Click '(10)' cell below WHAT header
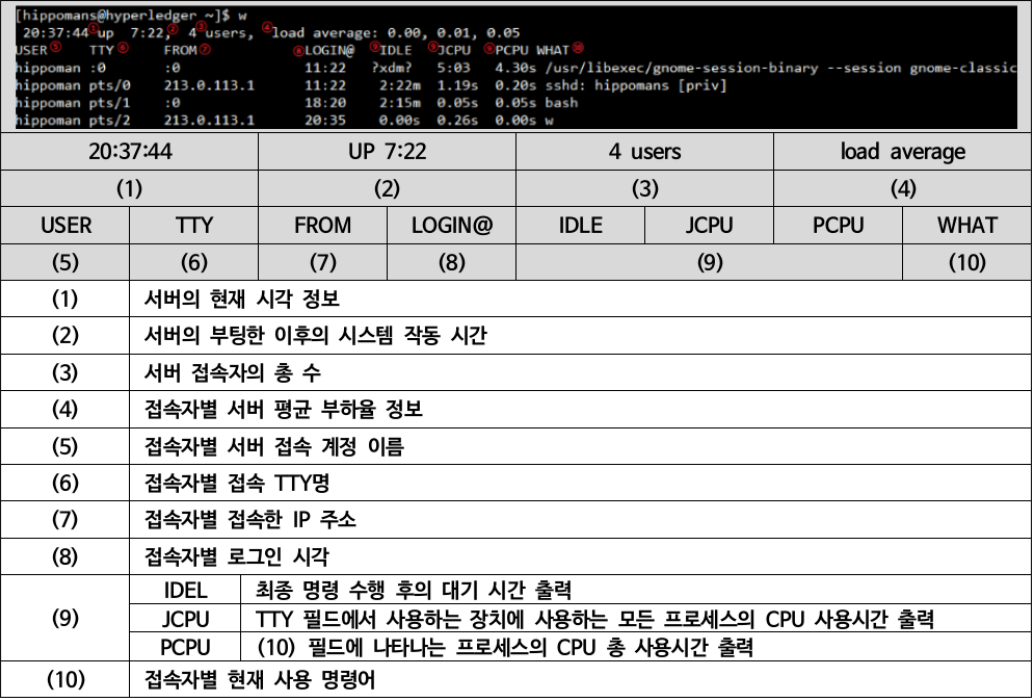The width and height of the screenshot is (1032, 698). point(967,262)
